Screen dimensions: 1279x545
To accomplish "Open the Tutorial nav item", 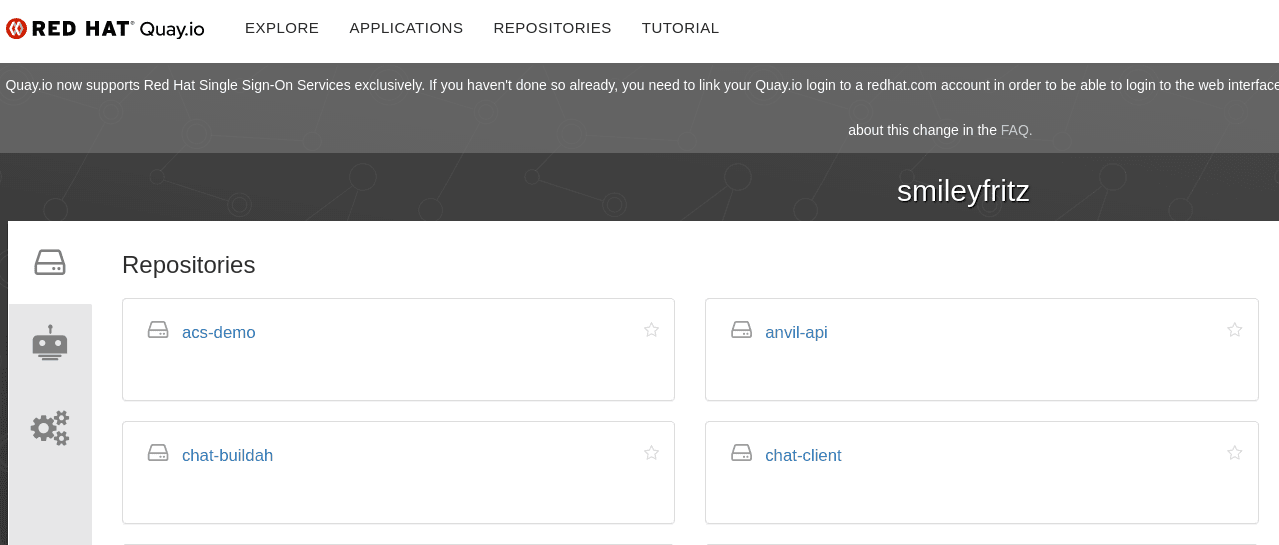I will [x=680, y=28].
